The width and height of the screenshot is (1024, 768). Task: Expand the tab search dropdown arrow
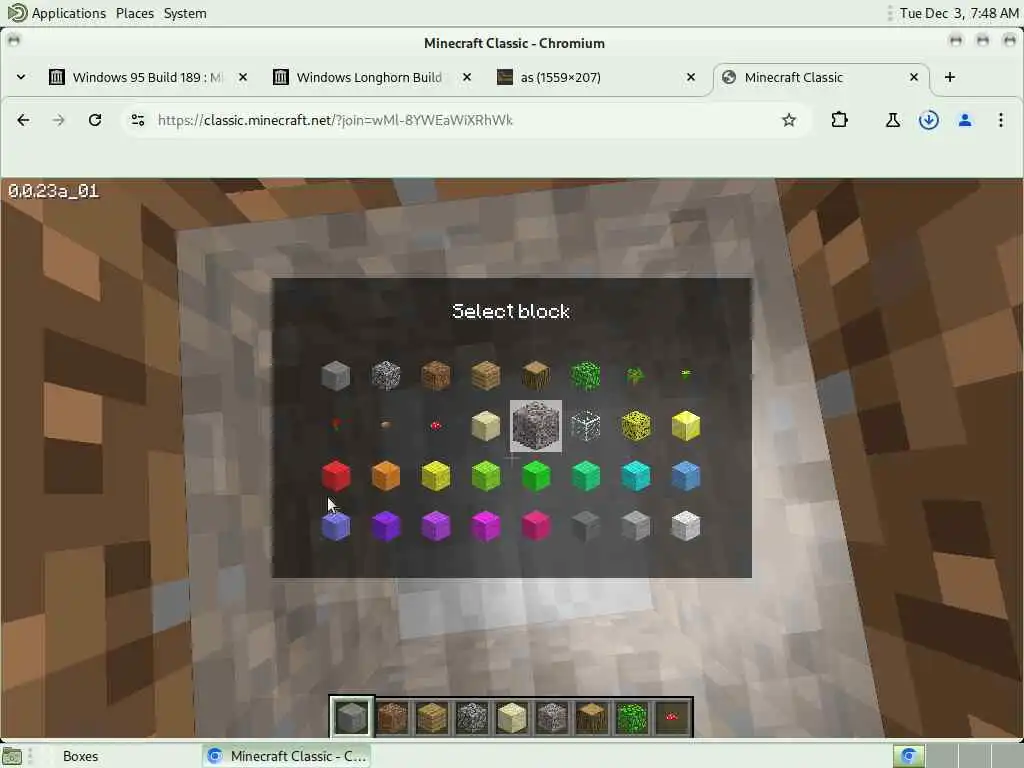(21, 77)
